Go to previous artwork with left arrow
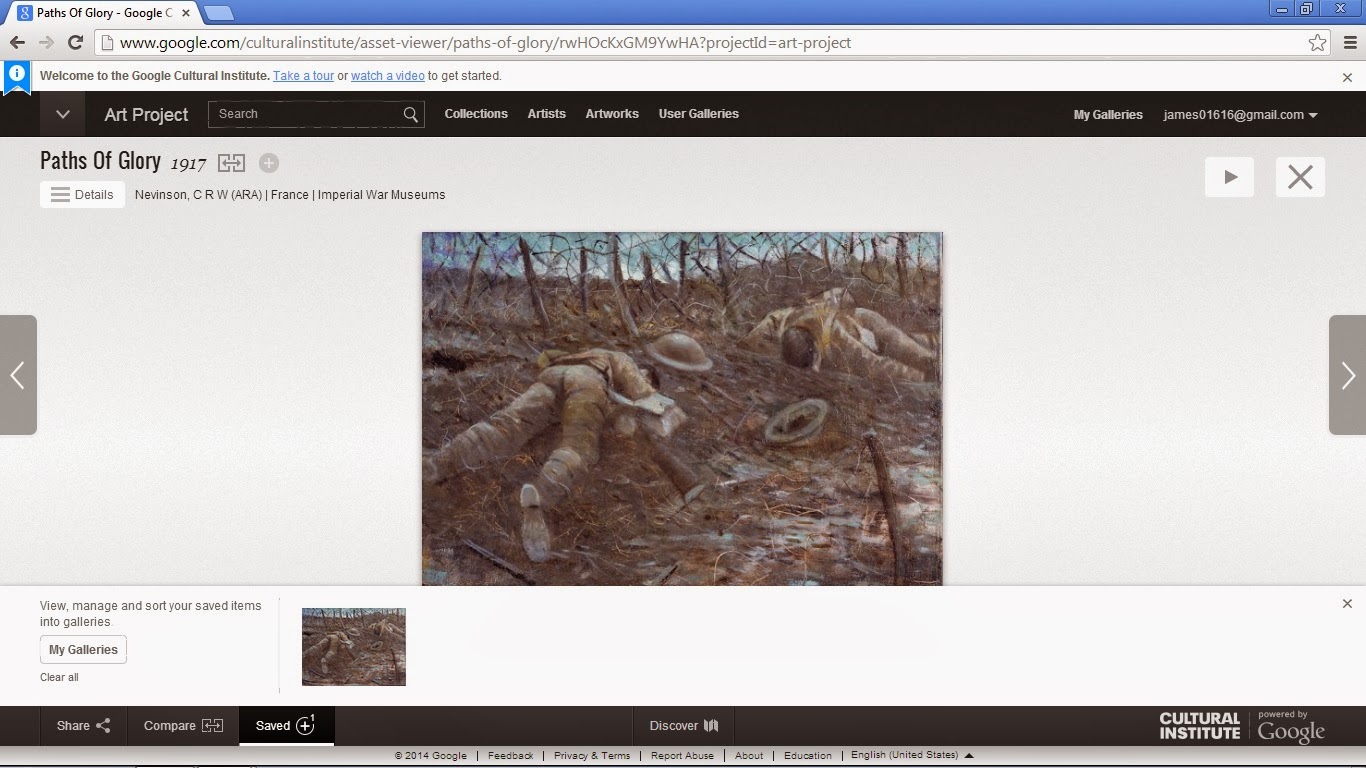The width and height of the screenshot is (1366, 768). [x=18, y=375]
